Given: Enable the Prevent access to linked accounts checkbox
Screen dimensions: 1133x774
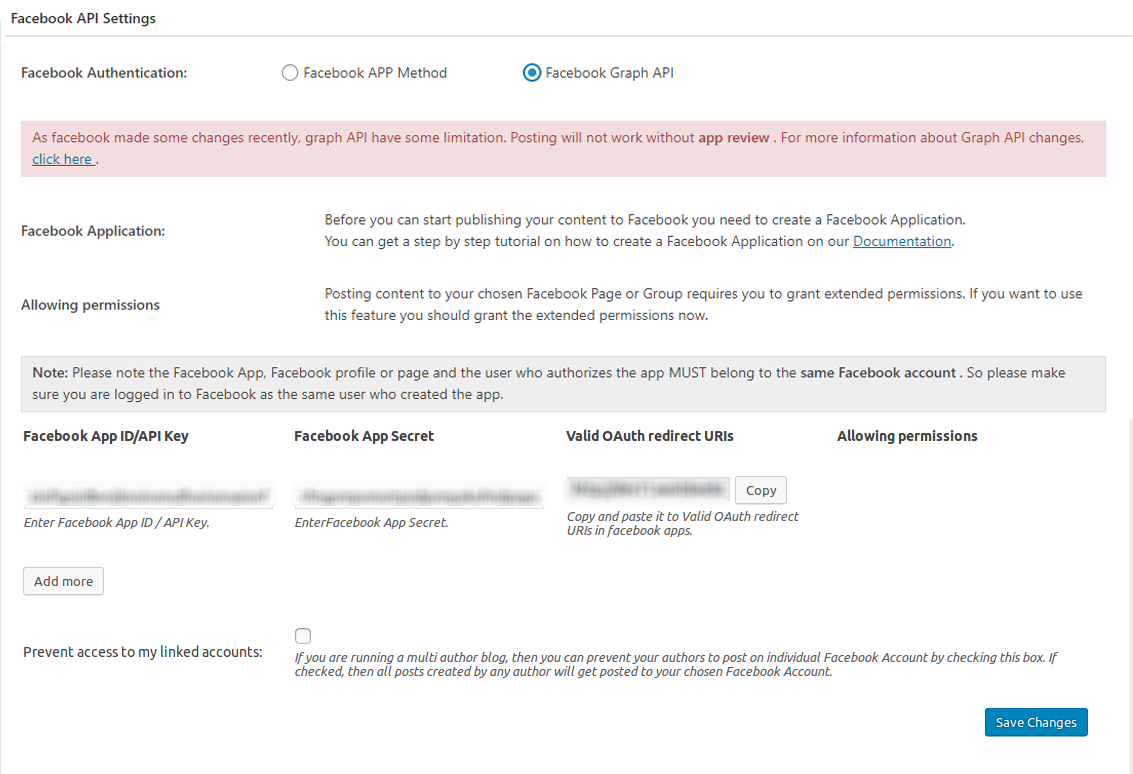Looking at the screenshot, I should coord(303,636).
